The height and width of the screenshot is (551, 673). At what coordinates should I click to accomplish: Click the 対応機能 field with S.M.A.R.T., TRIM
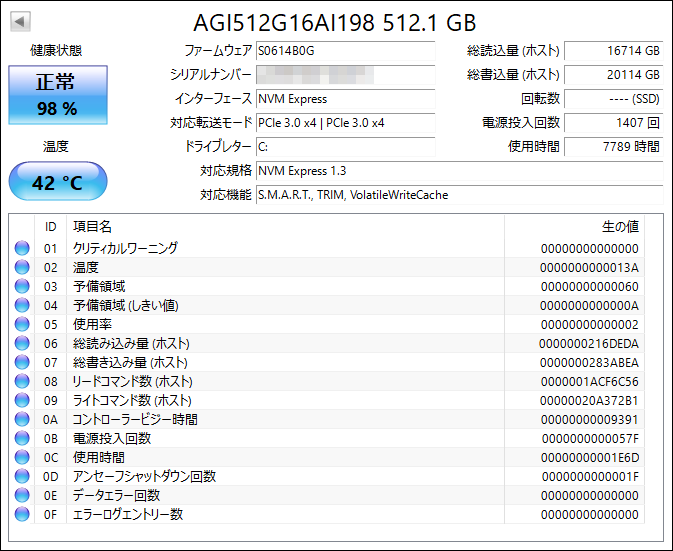458,195
